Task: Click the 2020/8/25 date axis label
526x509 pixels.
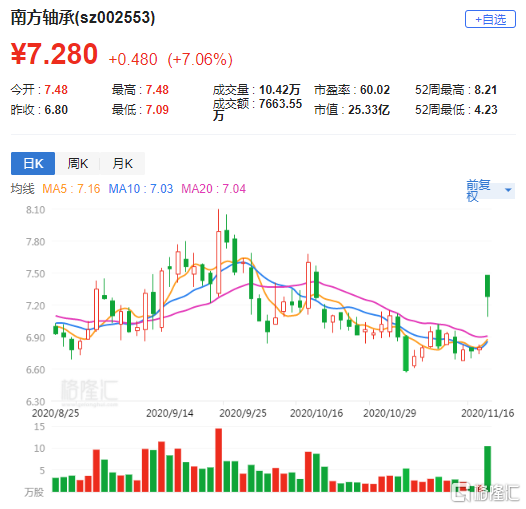Action: click(55, 413)
